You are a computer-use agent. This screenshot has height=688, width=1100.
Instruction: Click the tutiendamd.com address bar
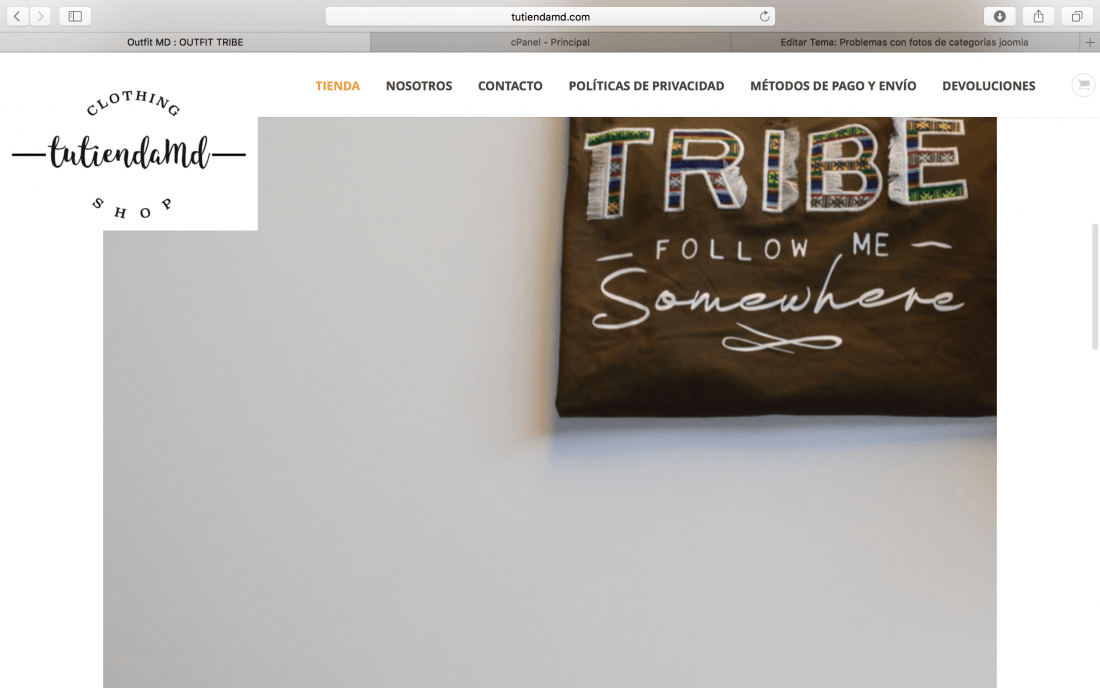tap(550, 16)
